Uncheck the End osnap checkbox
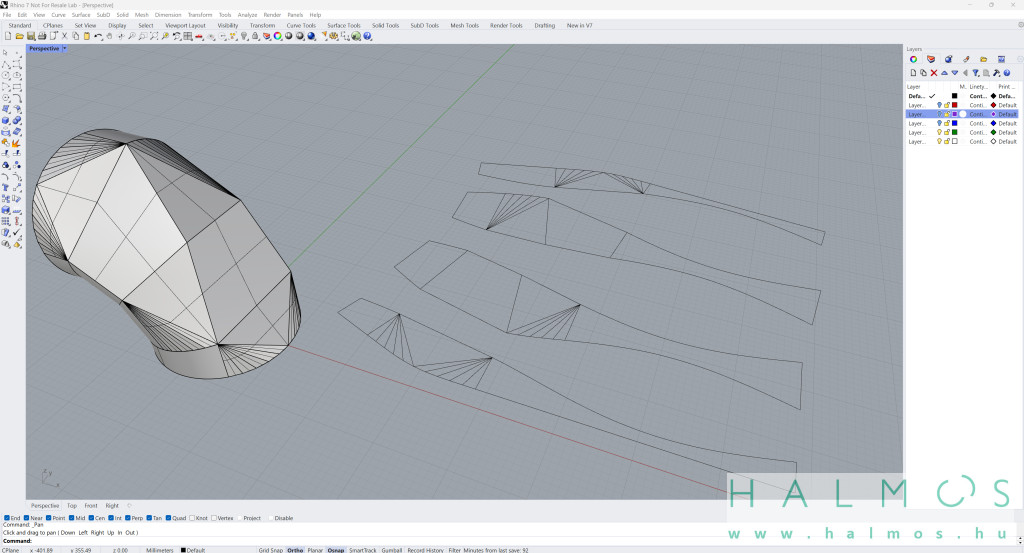1024x553 pixels. click(7, 518)
